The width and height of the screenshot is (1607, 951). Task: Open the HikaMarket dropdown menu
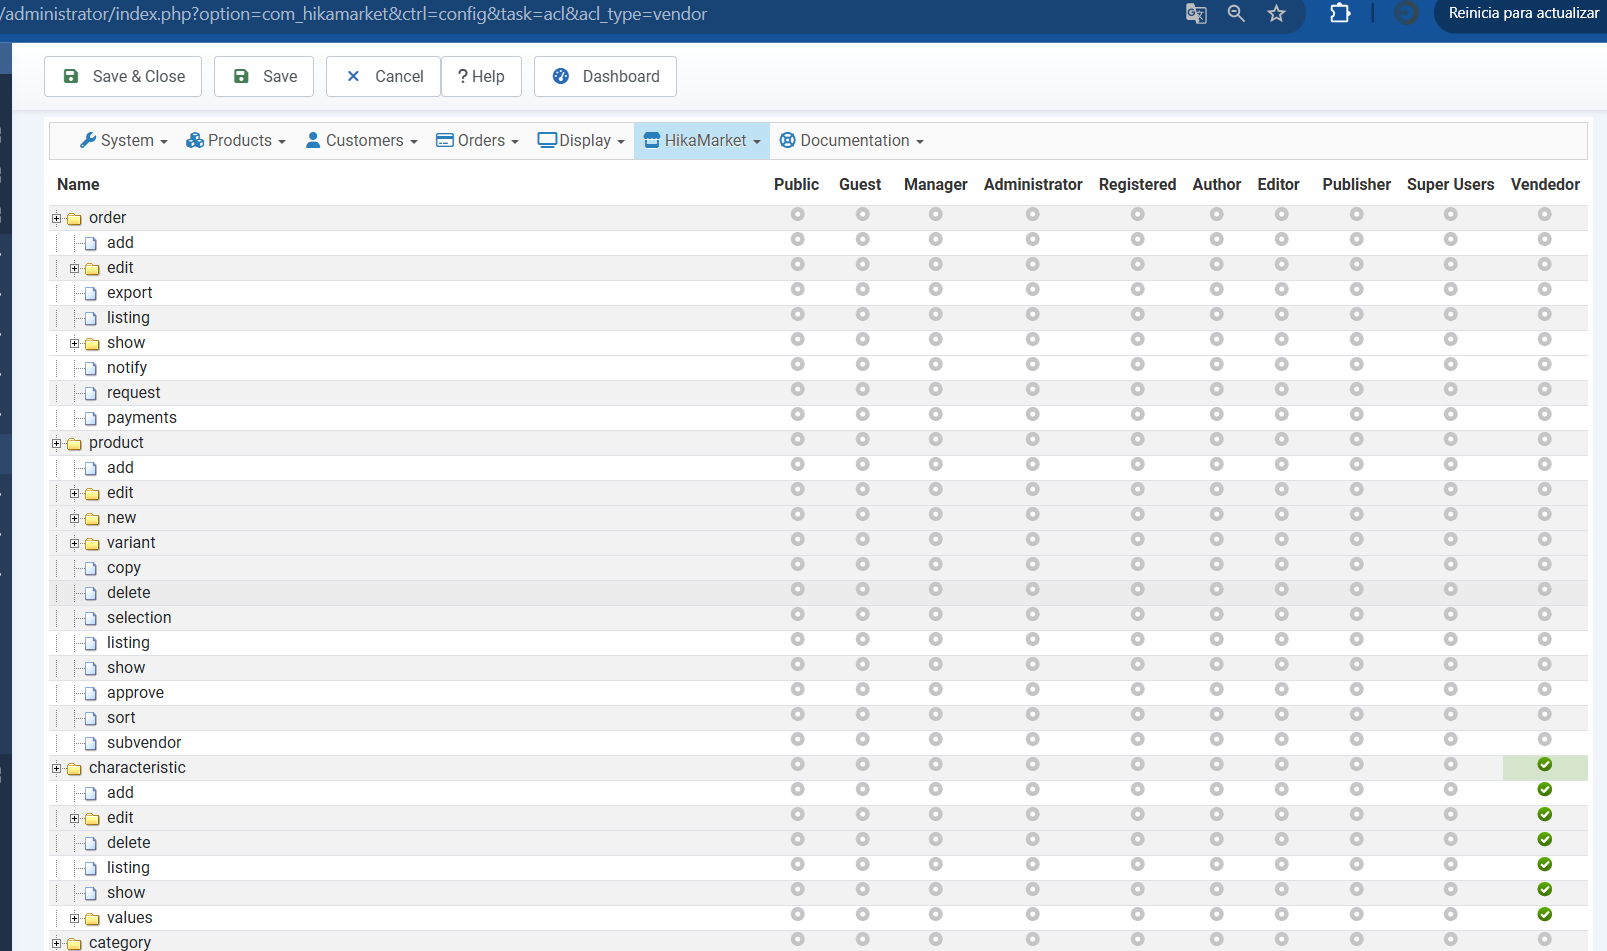click(702, 141)
